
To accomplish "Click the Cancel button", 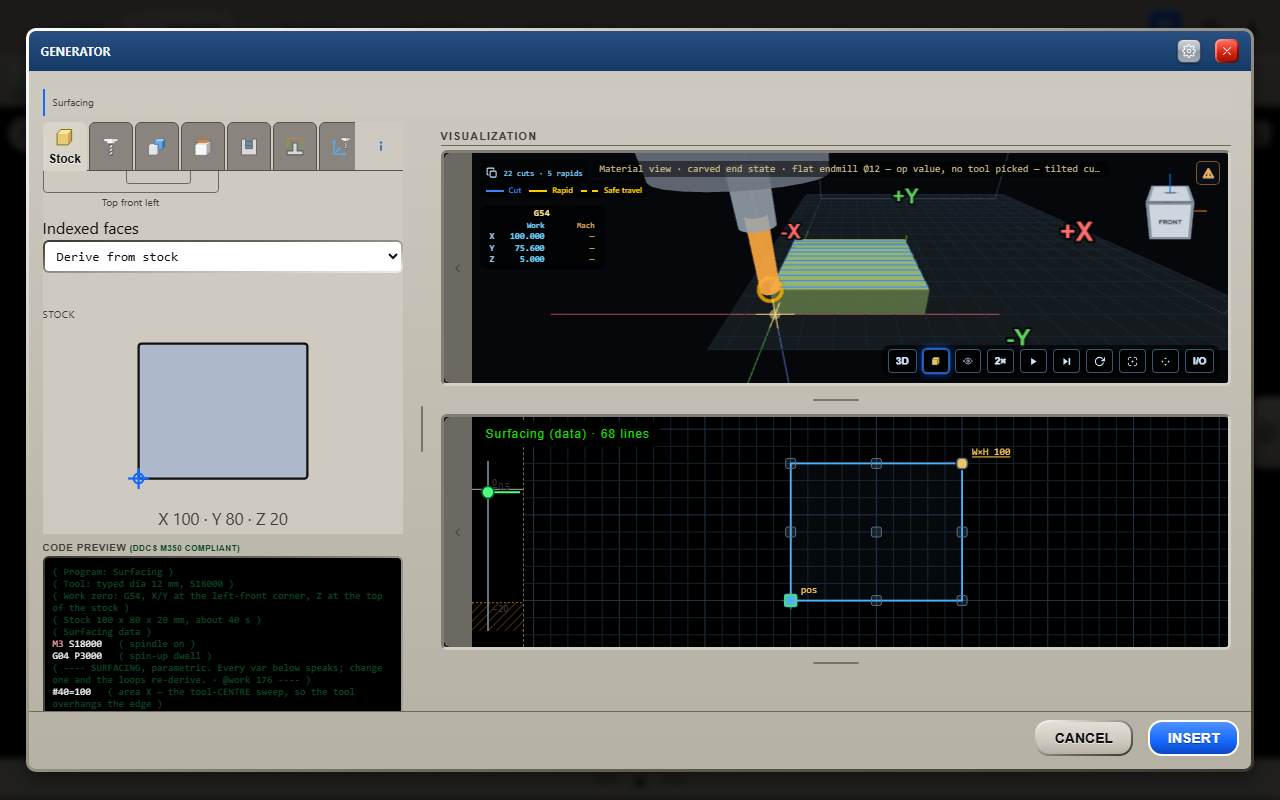I will 1083,738.
